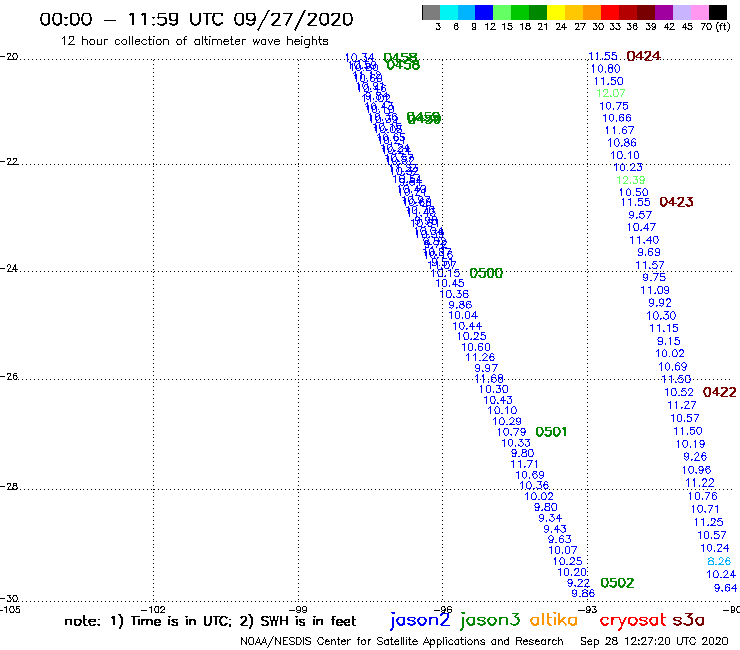740x650 pixels.
Task: Click the wave height value 9.15
Action: [x=669, y=341]
